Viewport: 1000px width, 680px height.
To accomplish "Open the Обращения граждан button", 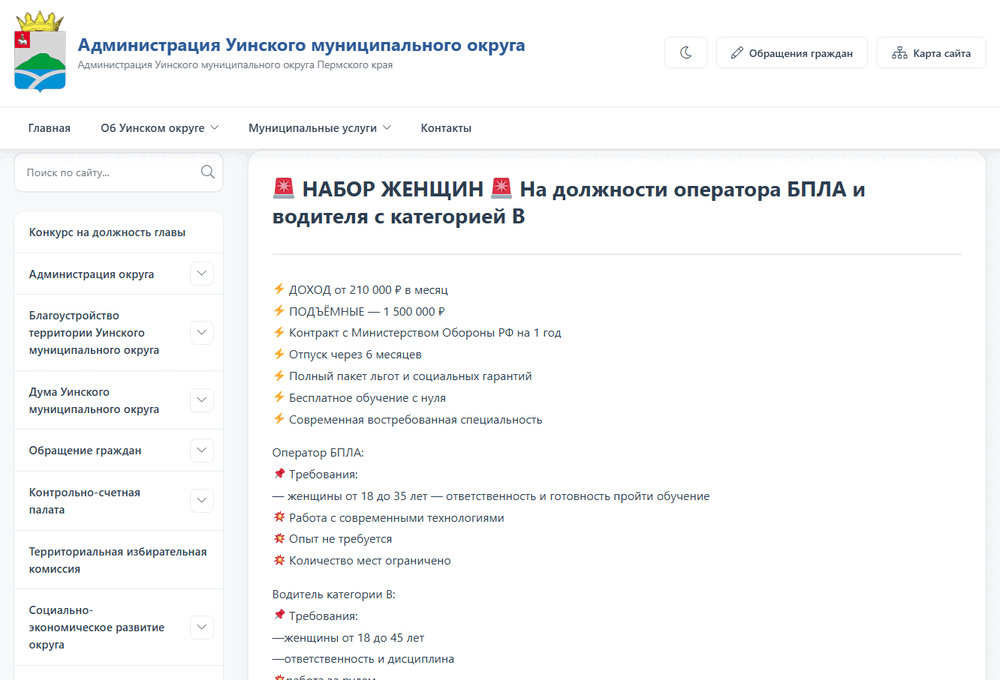I will tap(791, 53).
